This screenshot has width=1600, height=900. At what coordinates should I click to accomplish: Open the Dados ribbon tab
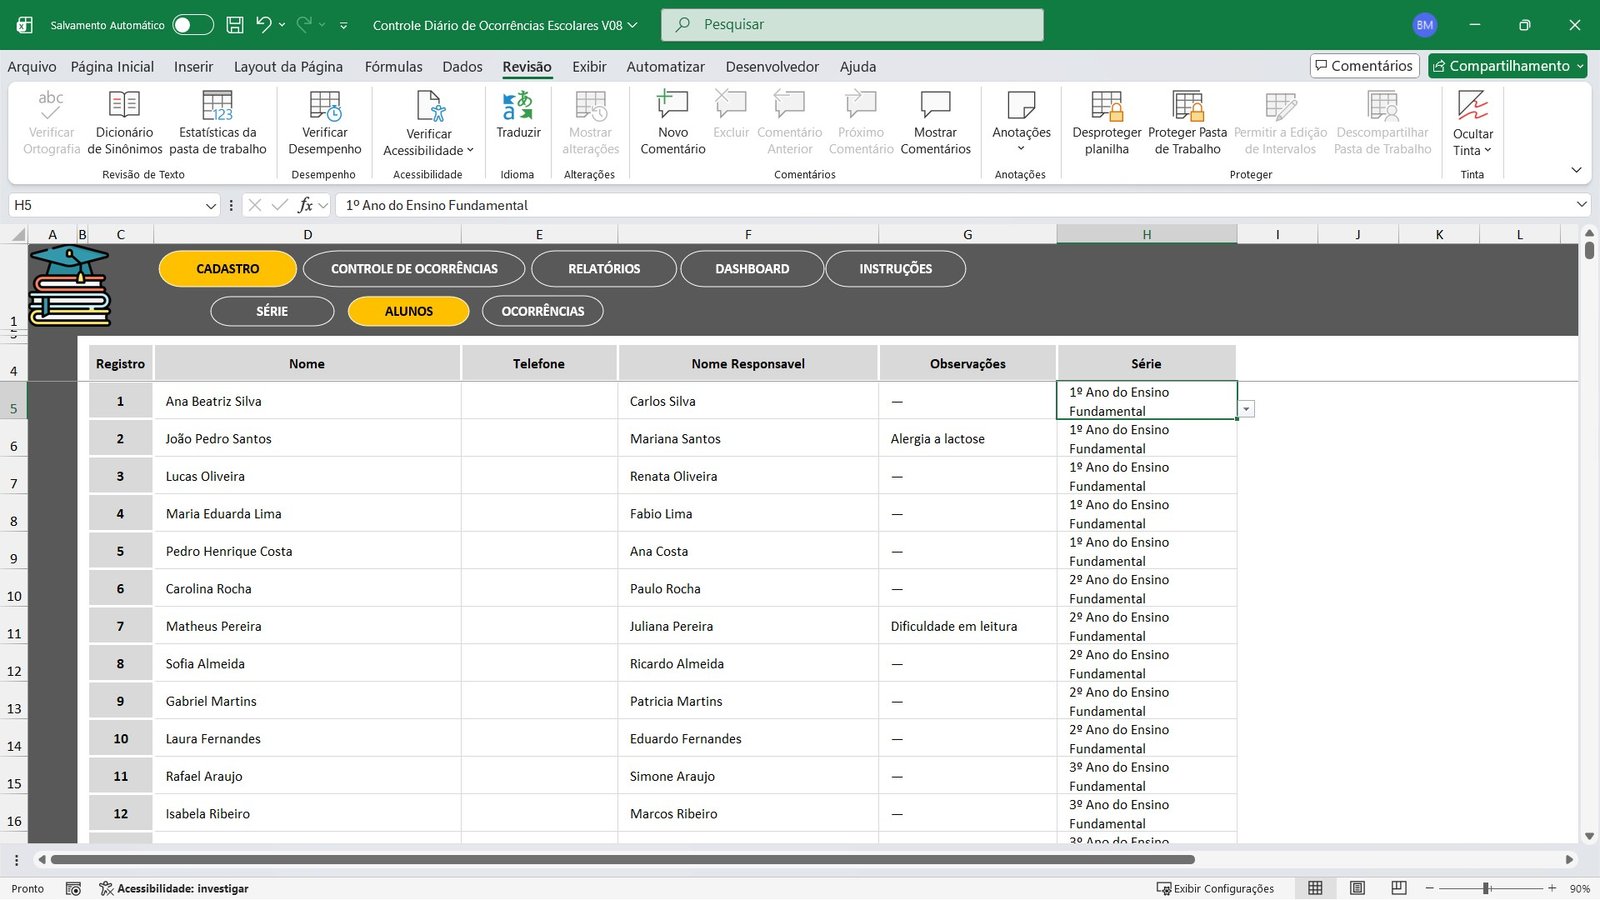[x=462, y=67]
